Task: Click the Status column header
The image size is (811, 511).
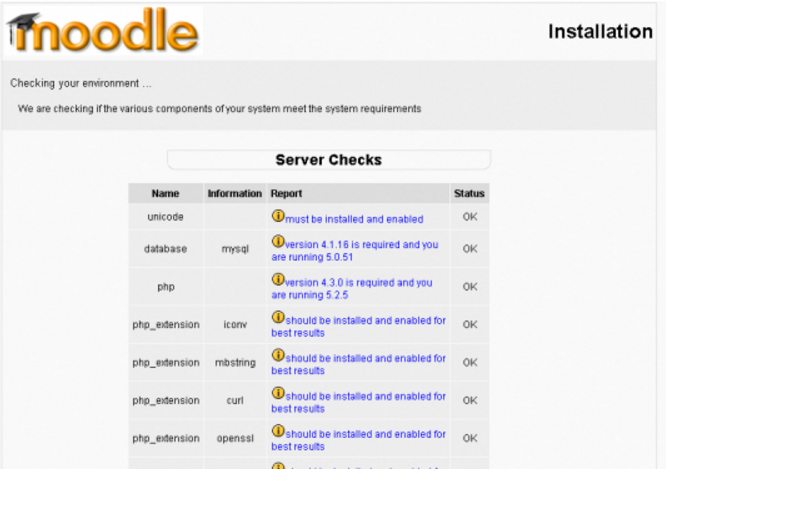Action: pos(469,193)
